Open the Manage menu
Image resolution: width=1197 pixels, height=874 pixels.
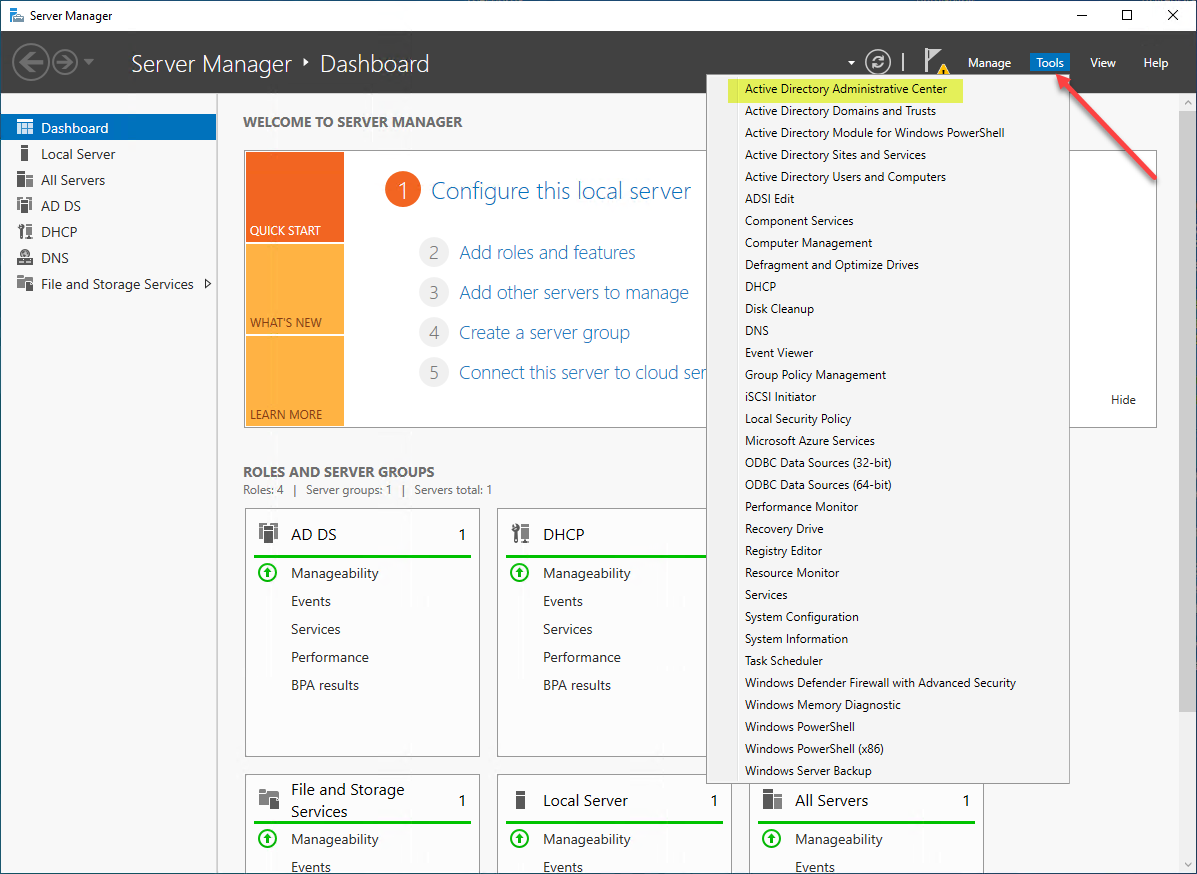(x=989, y=63)
